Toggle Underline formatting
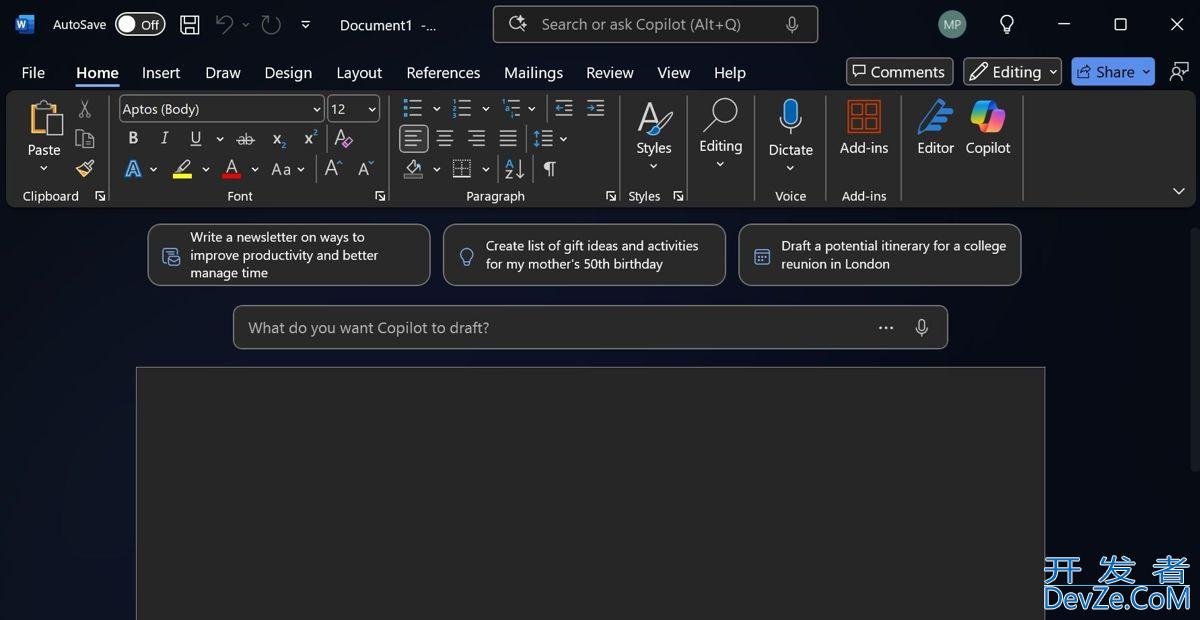Viewport: 1200px width, 620px height. point(196,139)
